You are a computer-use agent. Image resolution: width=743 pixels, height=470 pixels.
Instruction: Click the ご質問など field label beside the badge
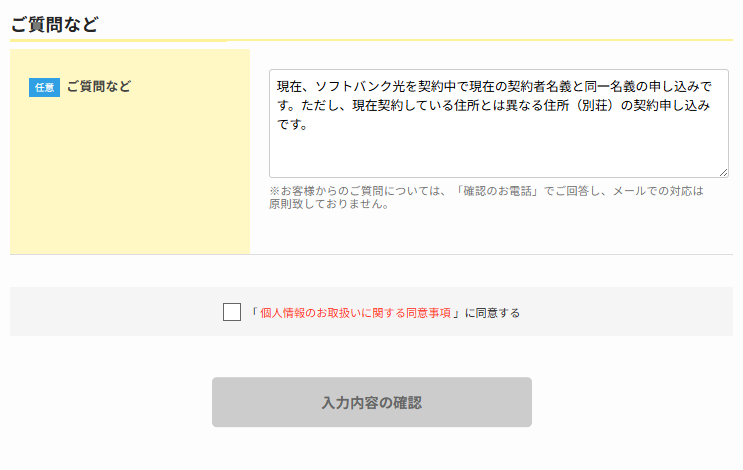click(x=99, y=87)
